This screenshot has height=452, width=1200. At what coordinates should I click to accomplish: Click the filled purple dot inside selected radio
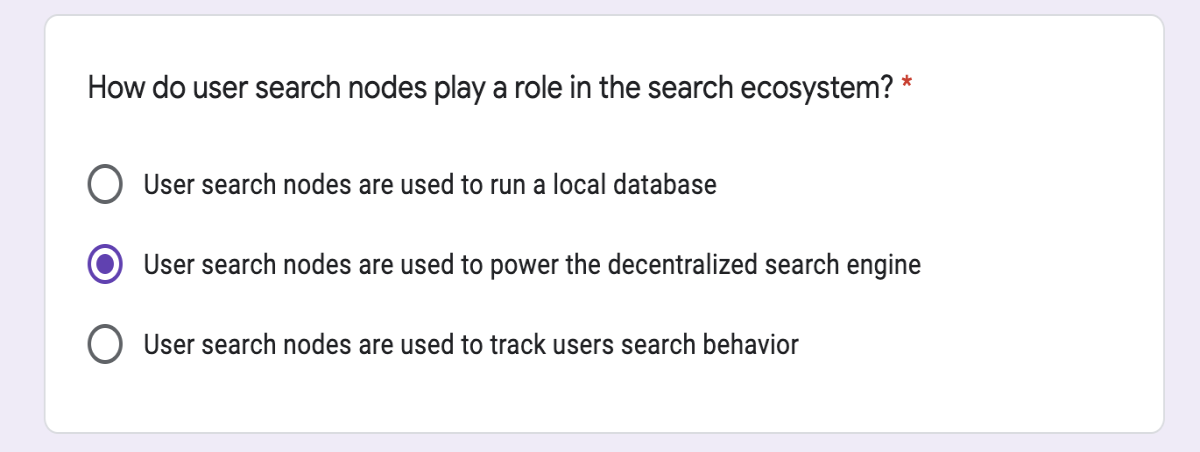point(106,265)
